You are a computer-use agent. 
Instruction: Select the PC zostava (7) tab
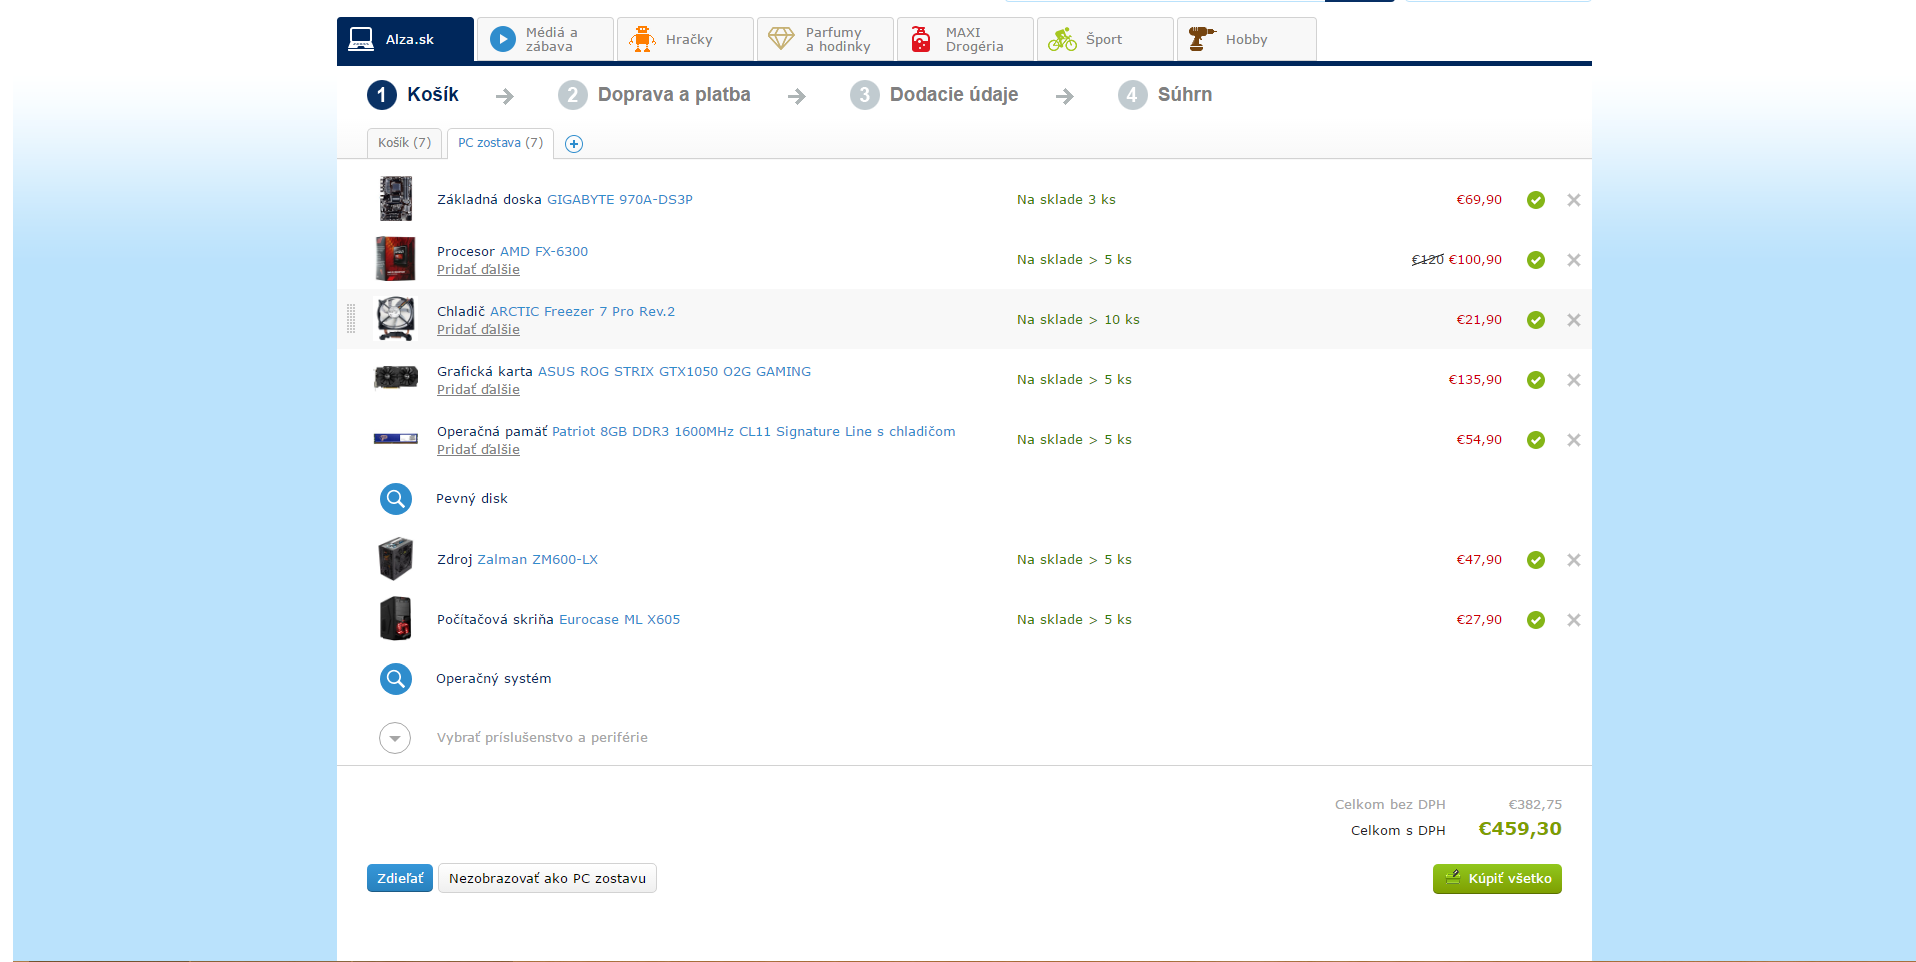pos(500,143)
